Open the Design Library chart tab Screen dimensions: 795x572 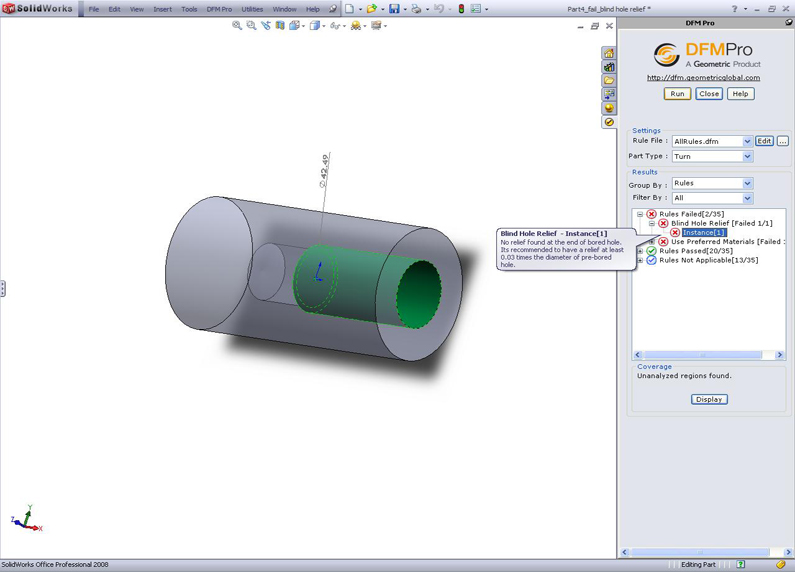point(609,67)
